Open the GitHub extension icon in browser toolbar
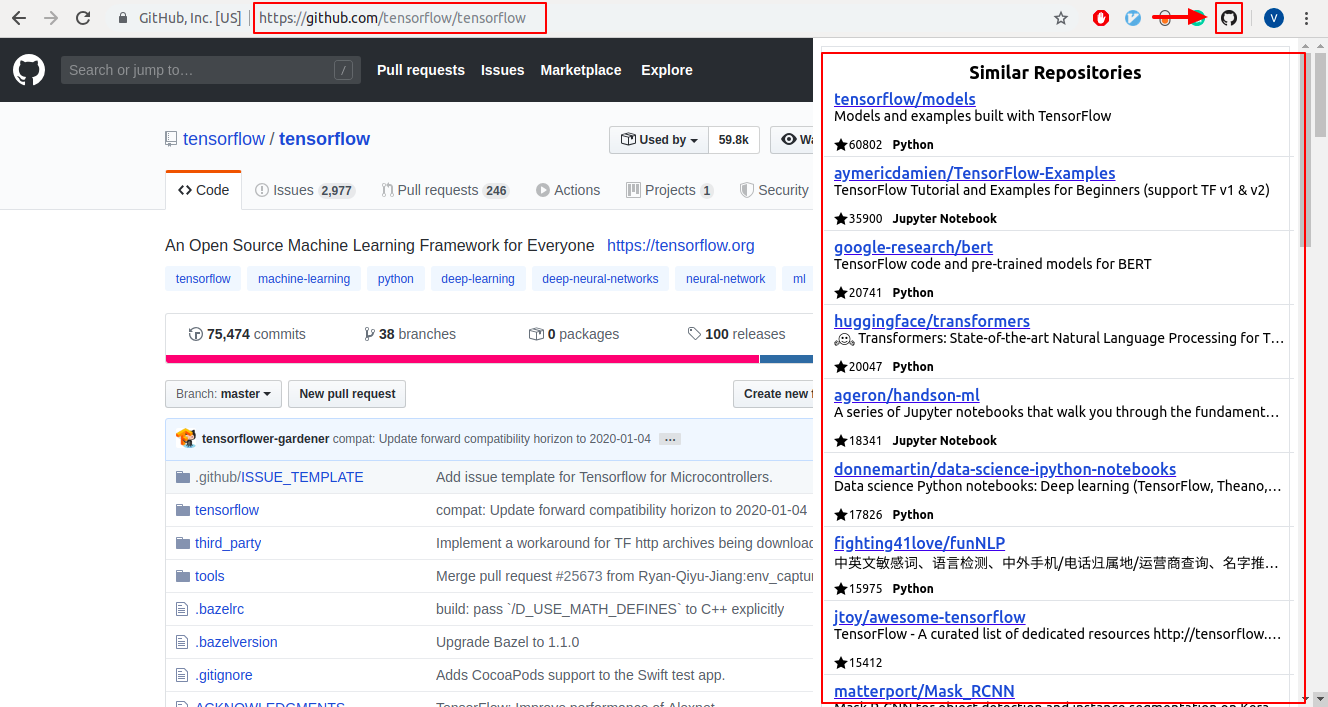Viewport: 1328px width, 707px height. point(1229,17)
